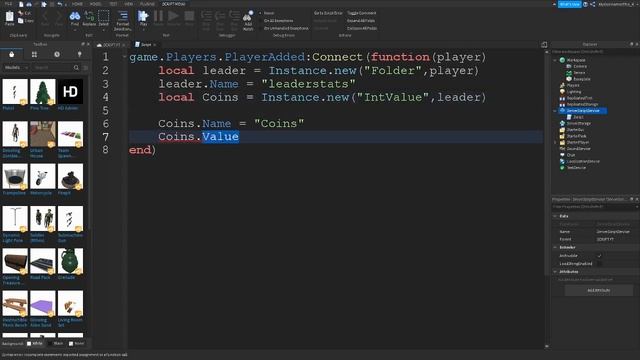Collapse the Attributes properties section
640x360 pixels.
point(555,271)
